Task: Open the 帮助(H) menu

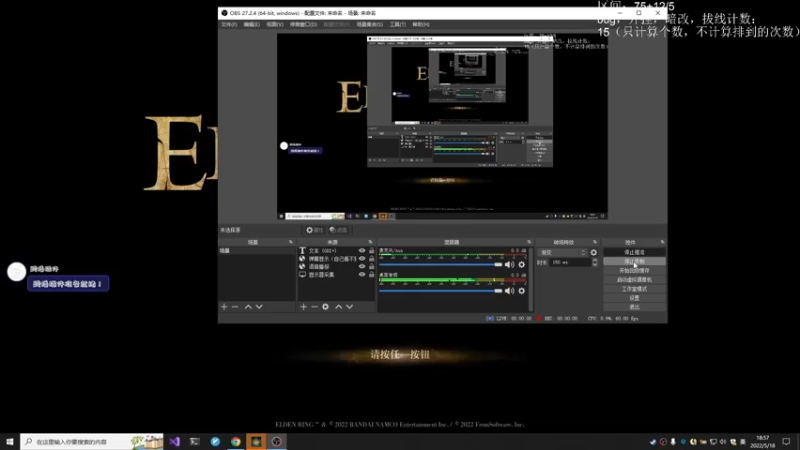Action: (x=421, y=24)
